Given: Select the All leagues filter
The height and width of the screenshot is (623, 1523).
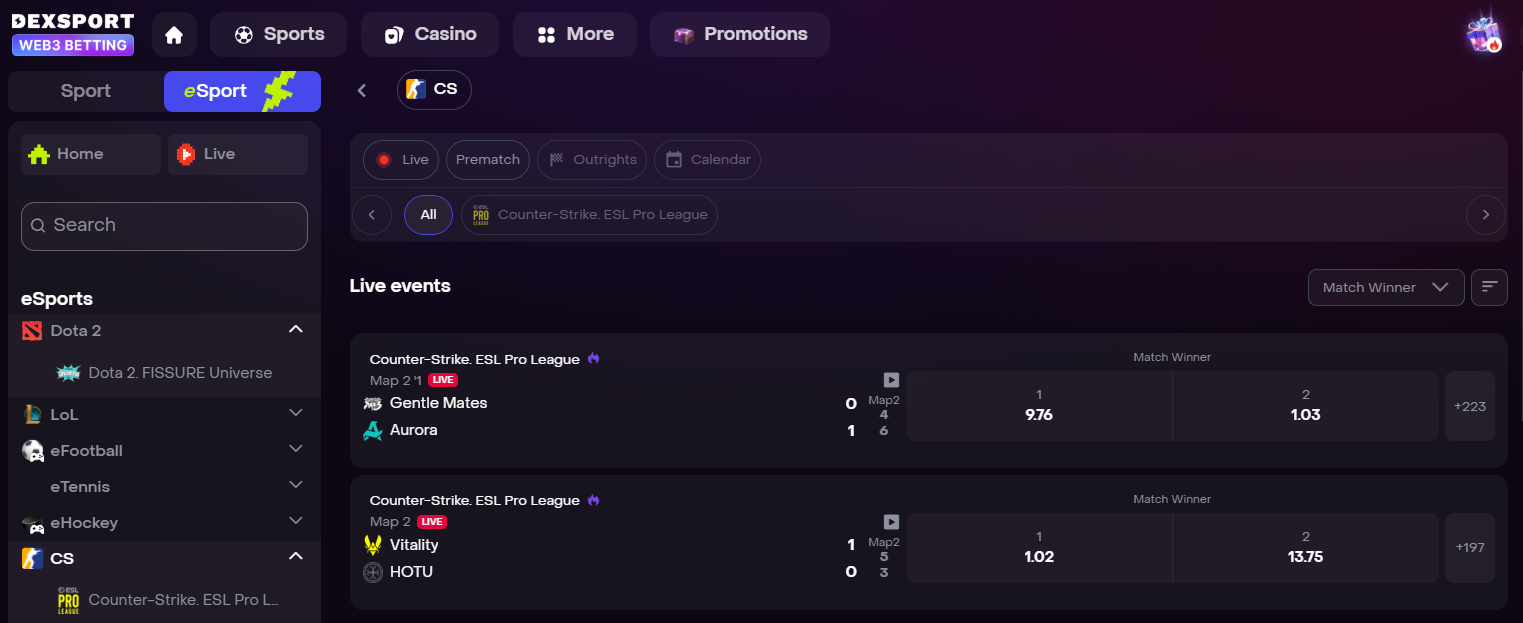Looking at the screenshot, I should (x=428, y=214).
